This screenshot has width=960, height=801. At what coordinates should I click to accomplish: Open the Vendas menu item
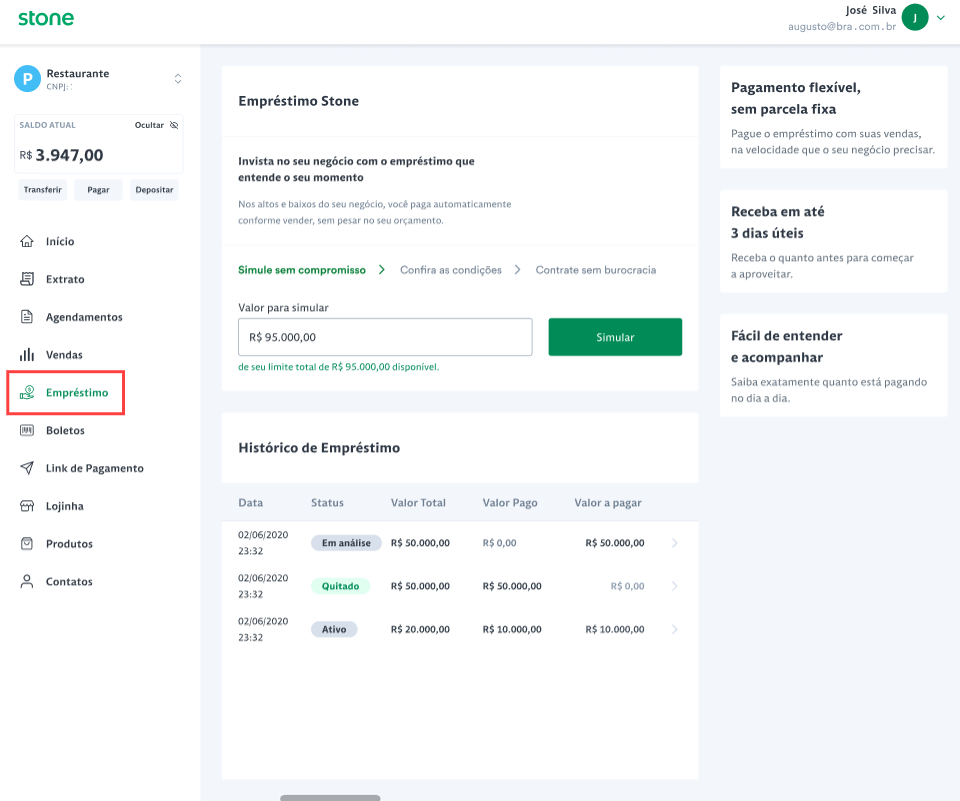point(64,355)
